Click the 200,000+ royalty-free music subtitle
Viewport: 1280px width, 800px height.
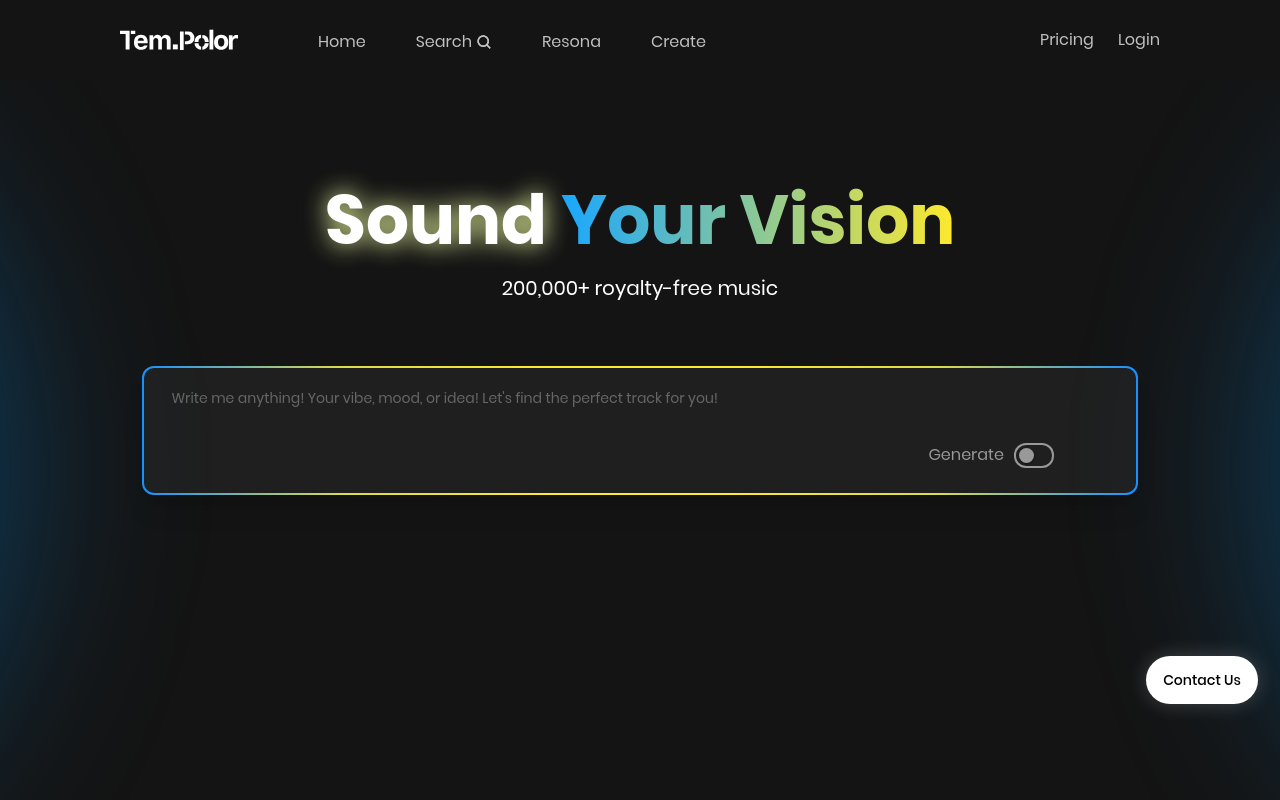click(x=639, y=289)
